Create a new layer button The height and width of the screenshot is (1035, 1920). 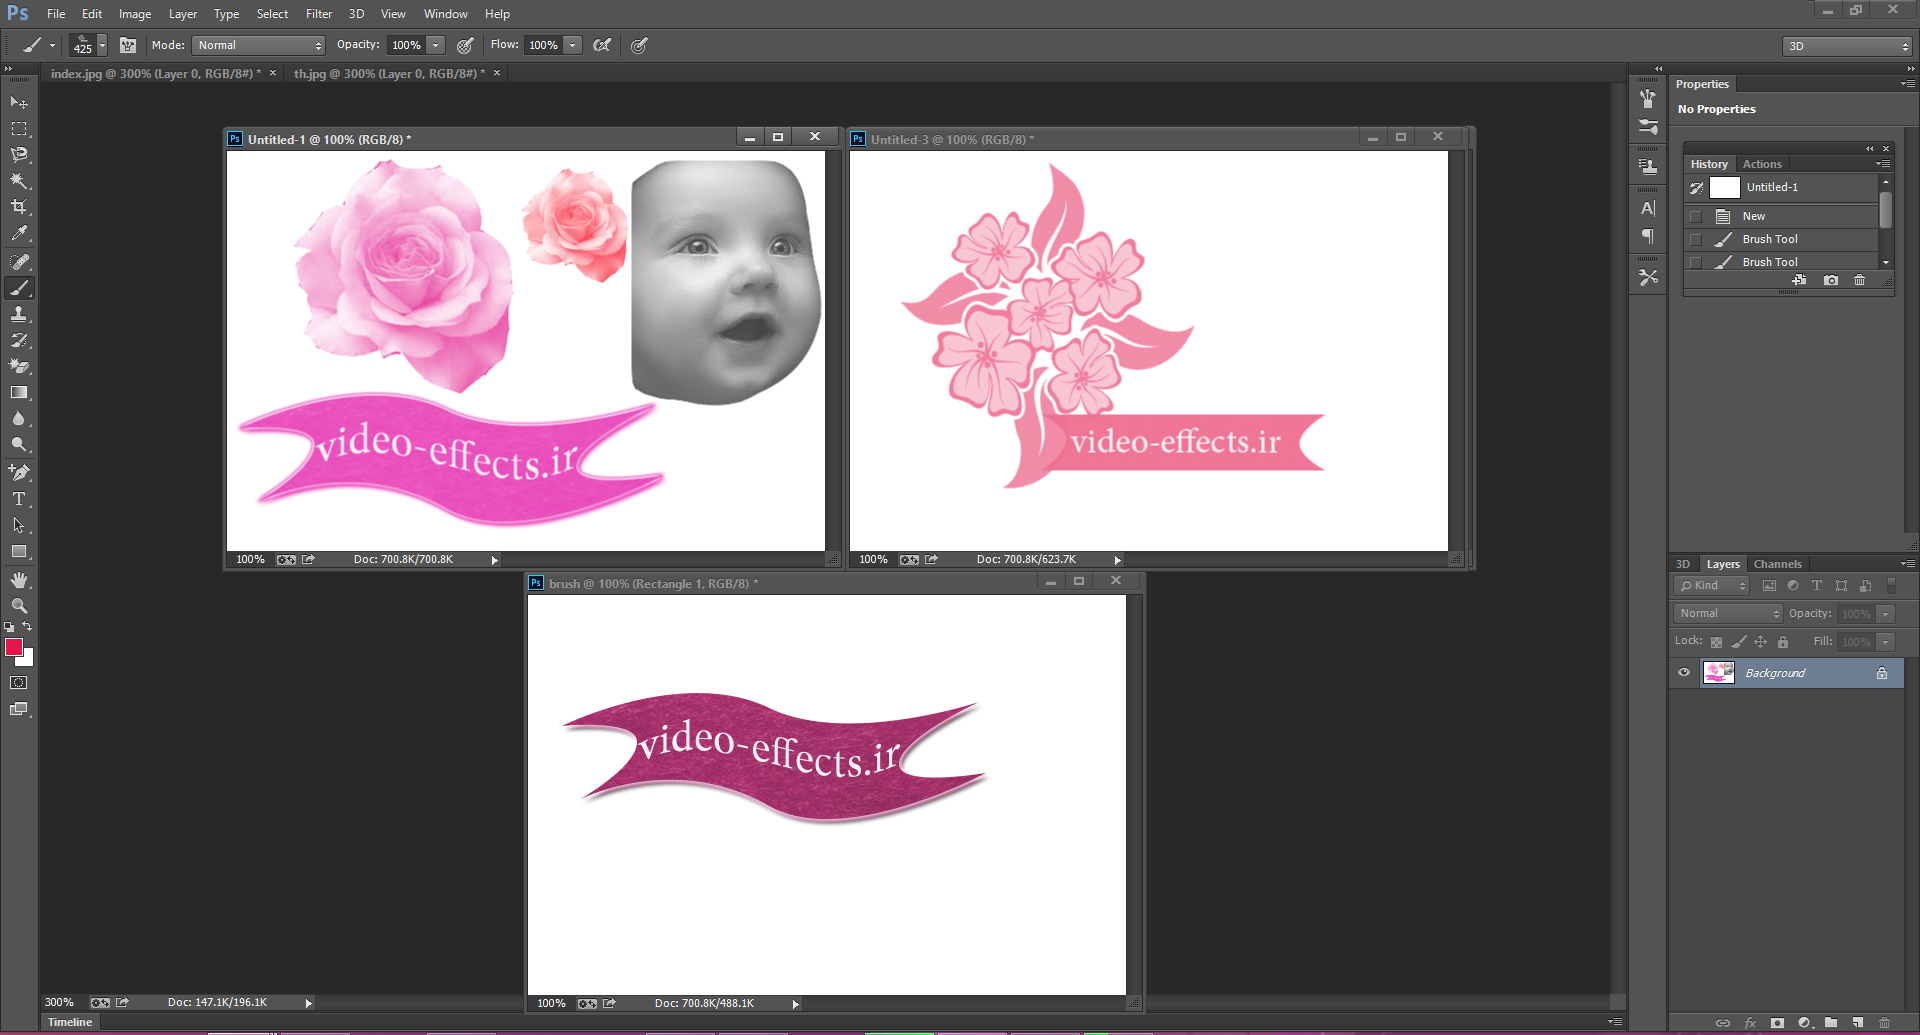pyautogui.click(x=1857, y=1023)
